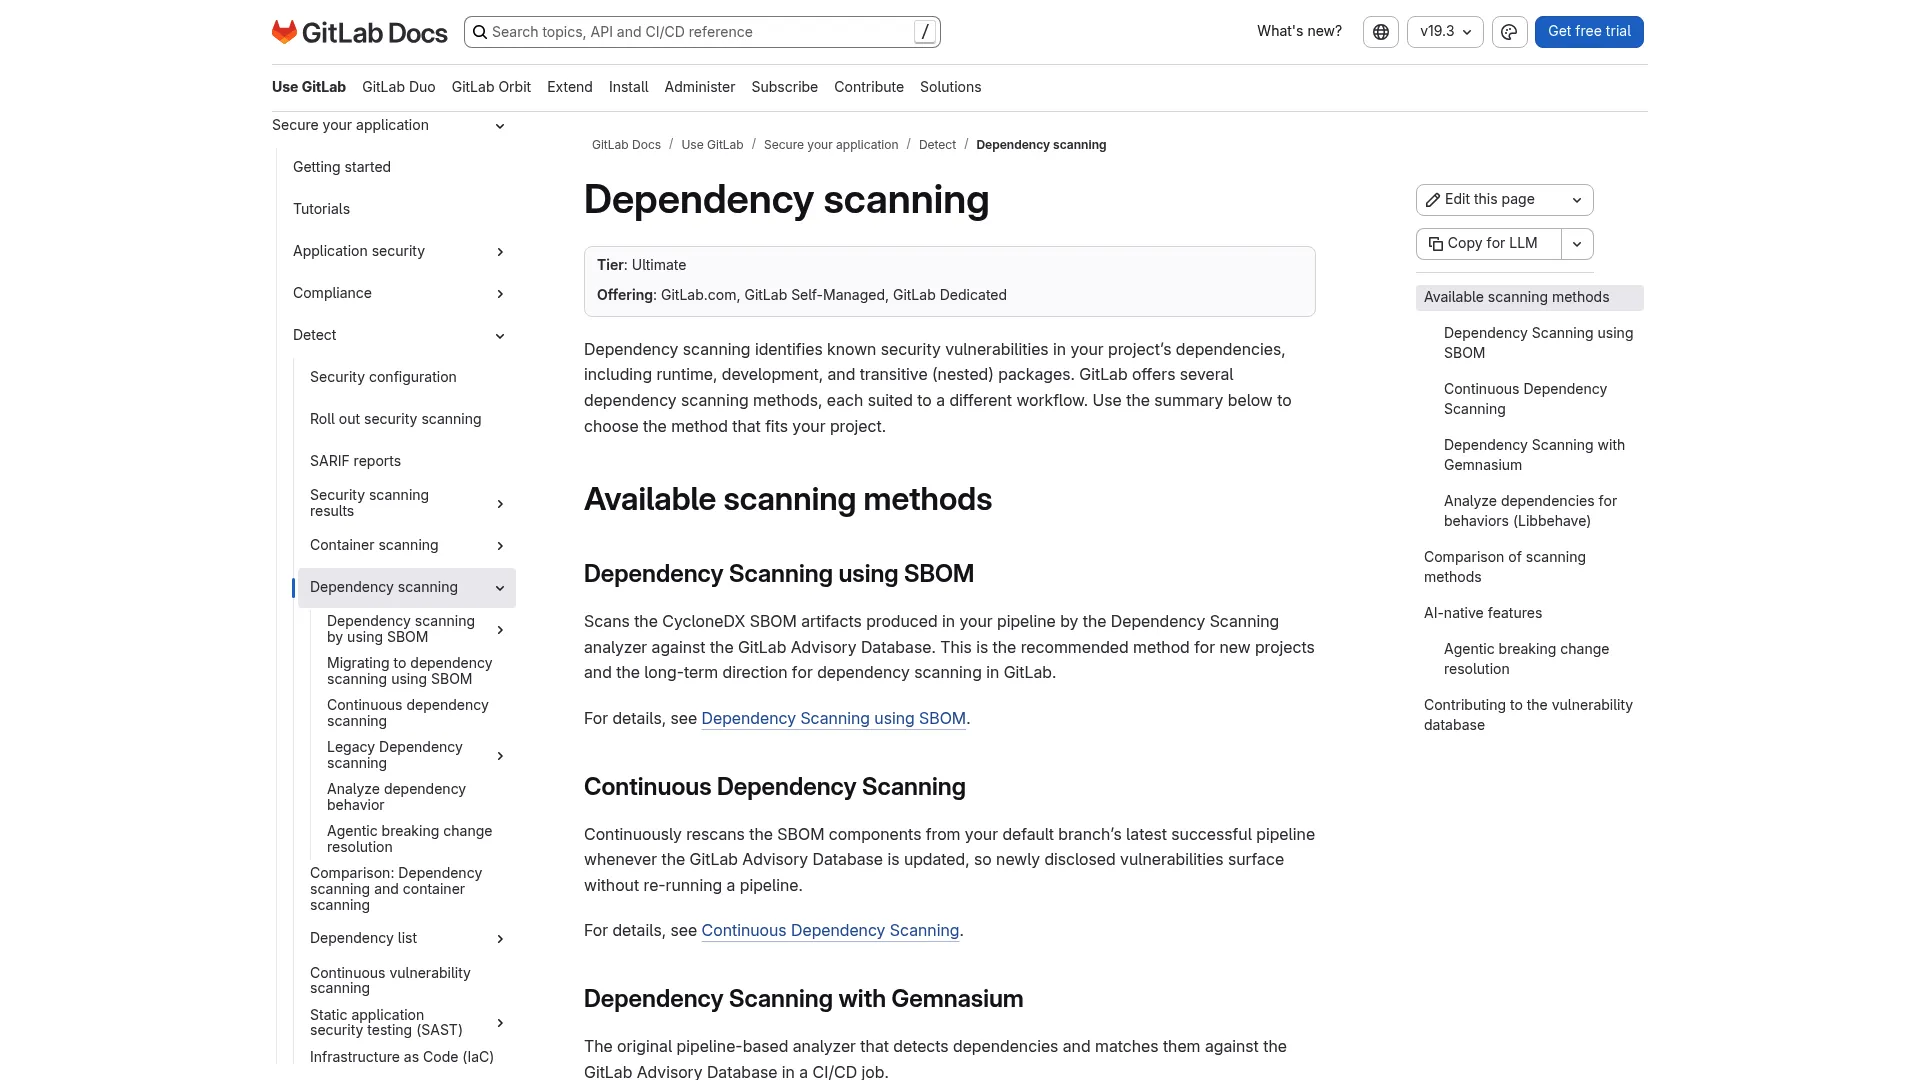1920x1080 pixels.
Task: Open Tutorials in the sidebar
Action: click(321, 209)
